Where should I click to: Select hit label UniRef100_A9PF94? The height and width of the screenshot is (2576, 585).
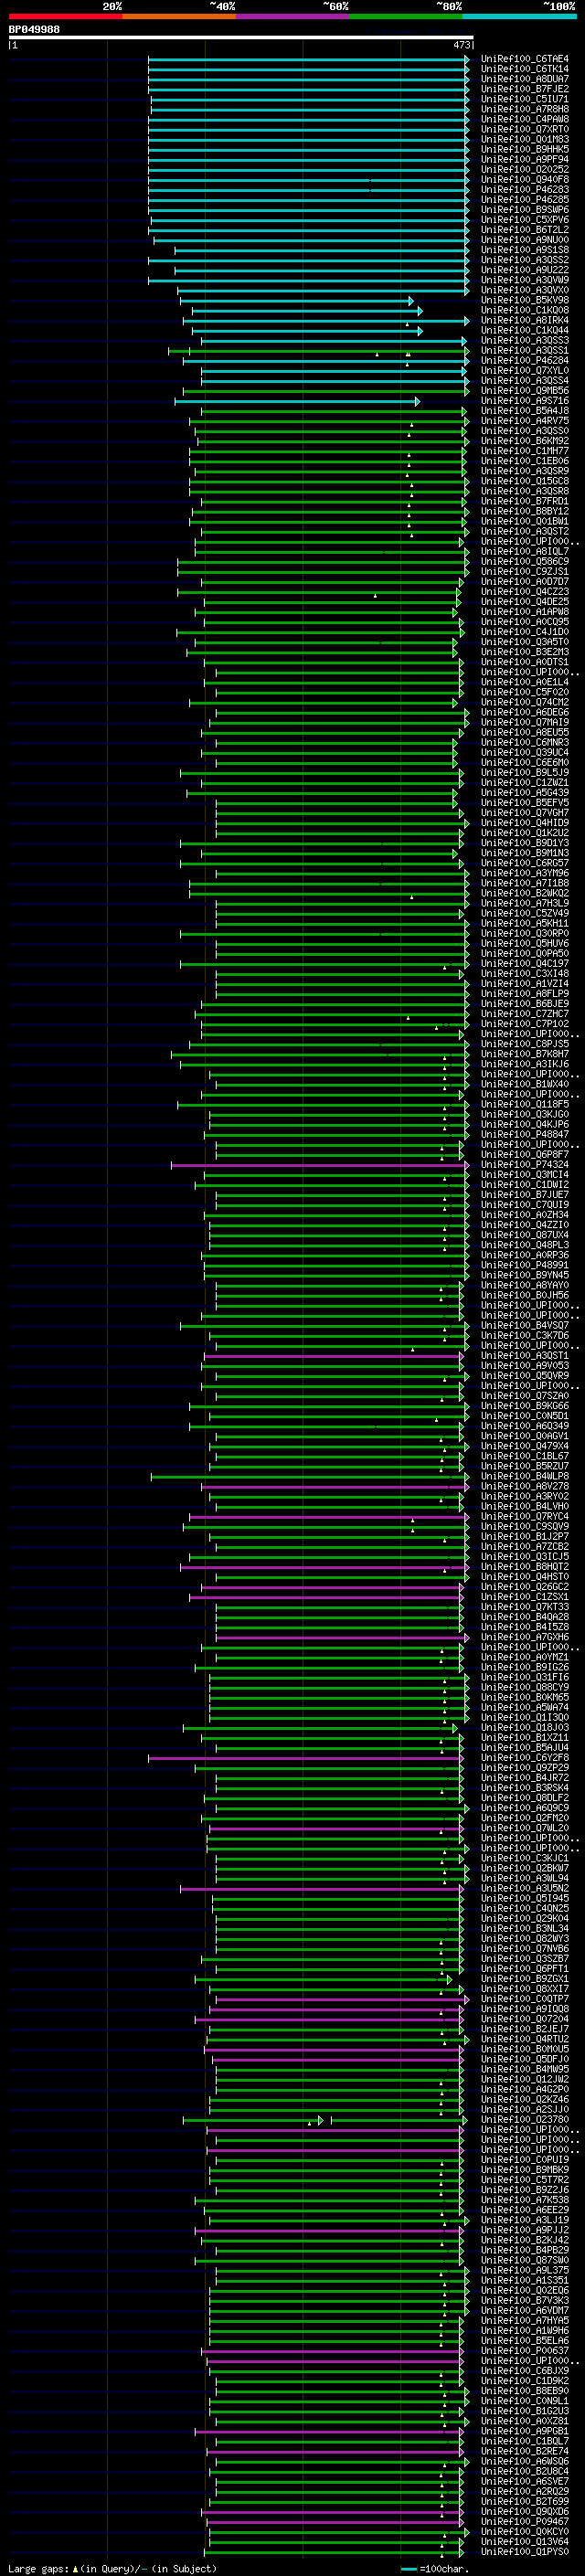coord(525,159)
